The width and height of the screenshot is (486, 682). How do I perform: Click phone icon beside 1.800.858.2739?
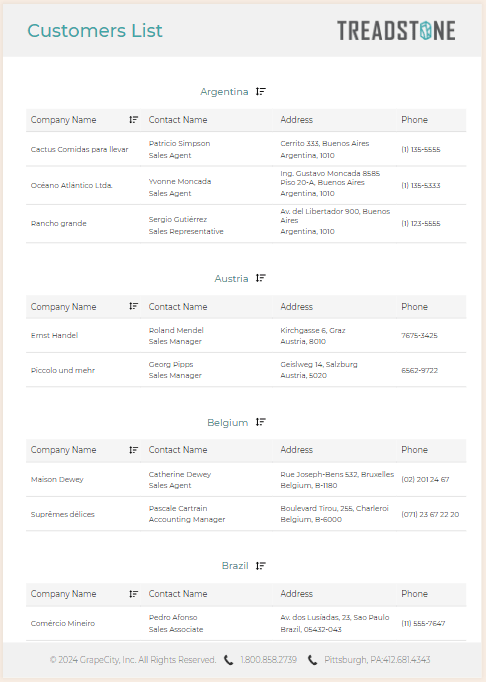(228, 660)
